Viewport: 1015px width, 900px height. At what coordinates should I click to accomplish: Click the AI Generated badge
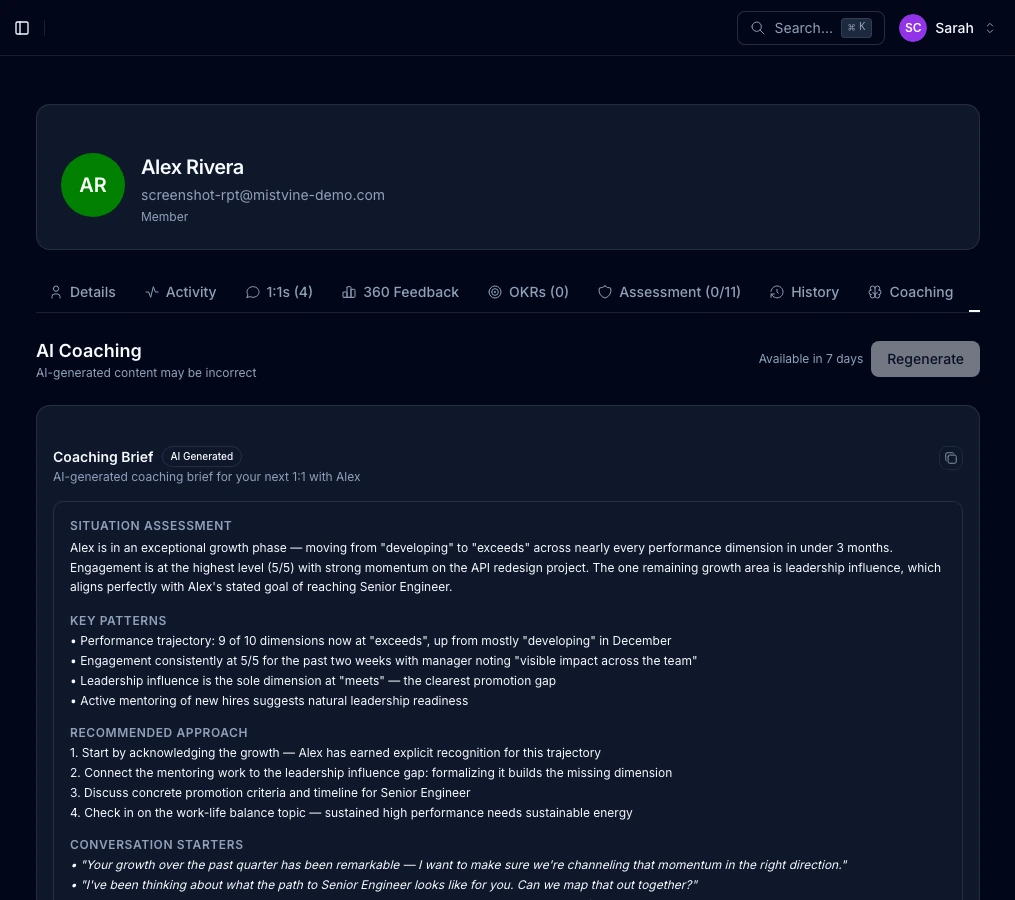tap(201, 456)
